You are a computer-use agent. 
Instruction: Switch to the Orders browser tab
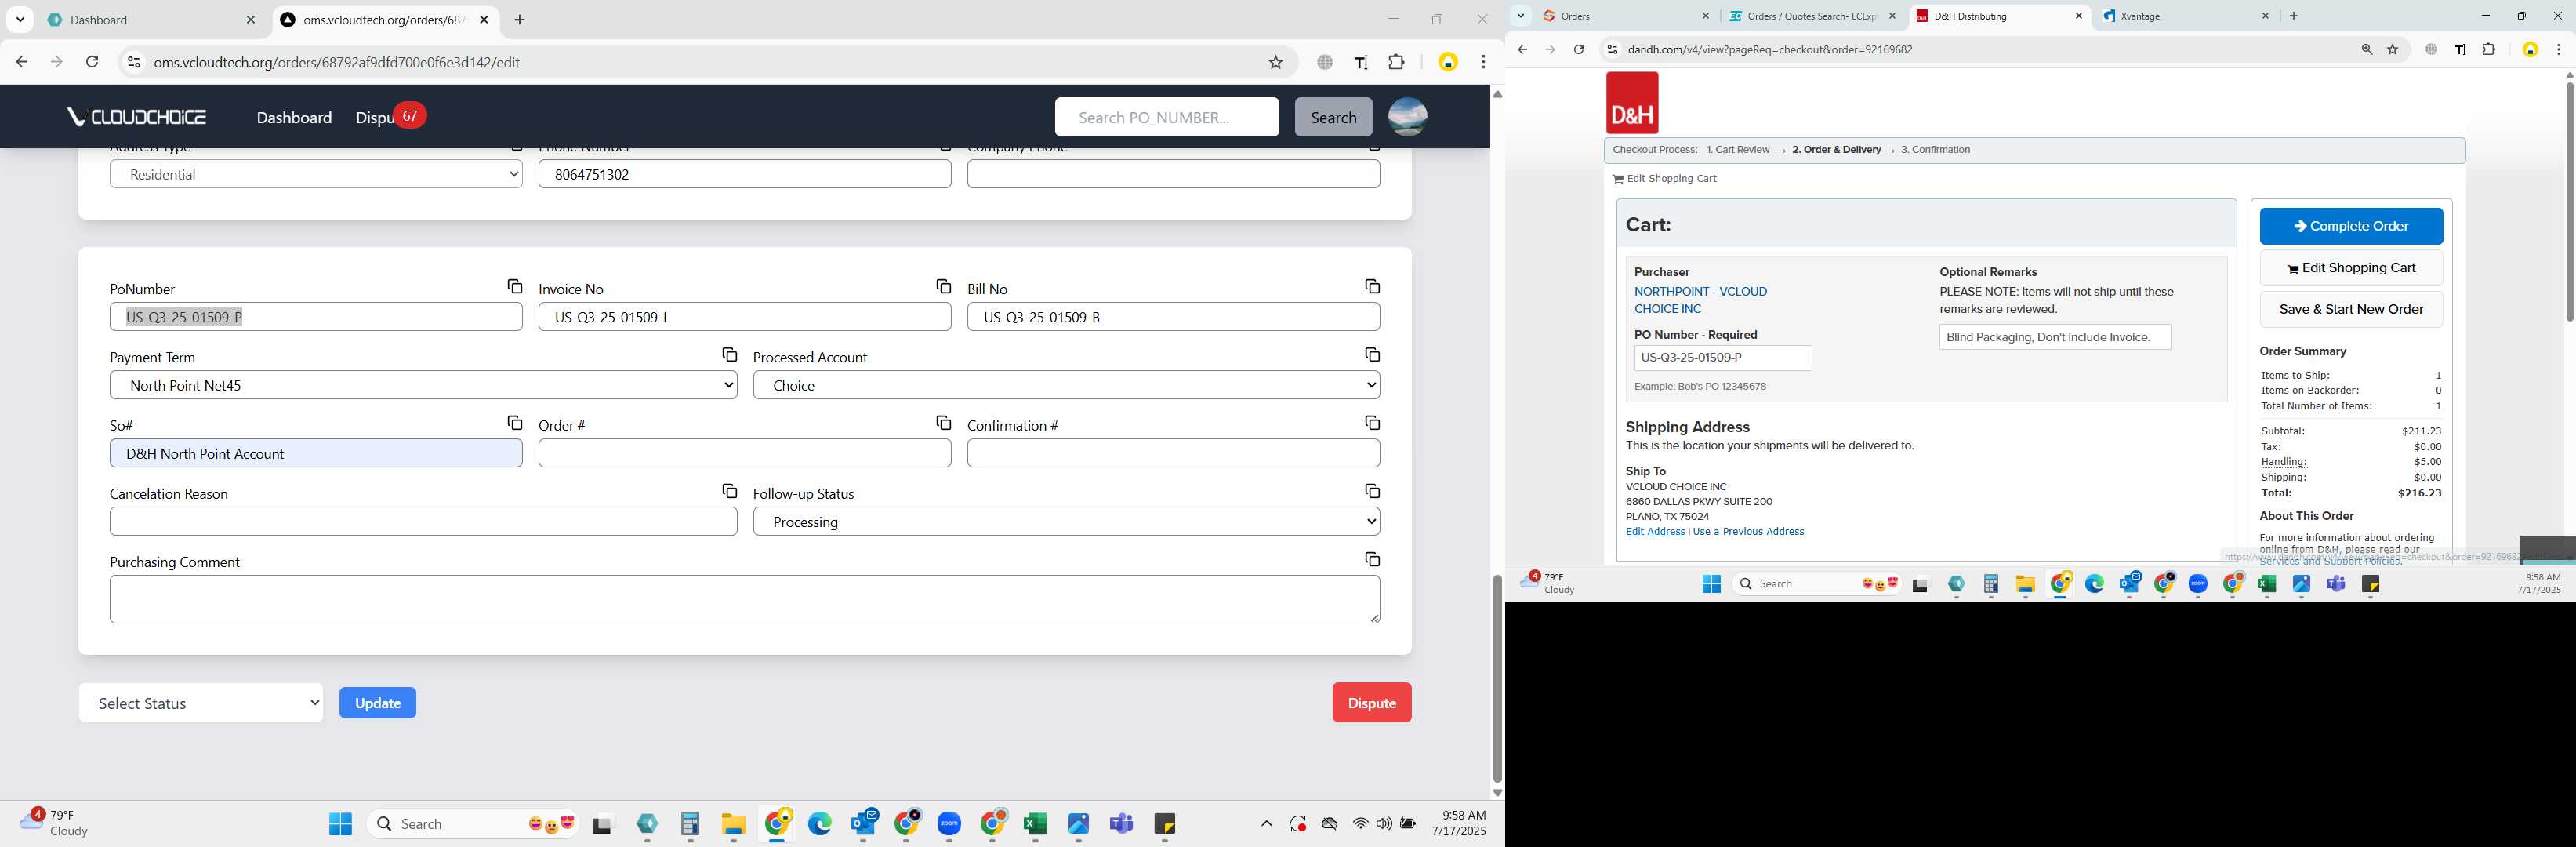point(1626,16)
